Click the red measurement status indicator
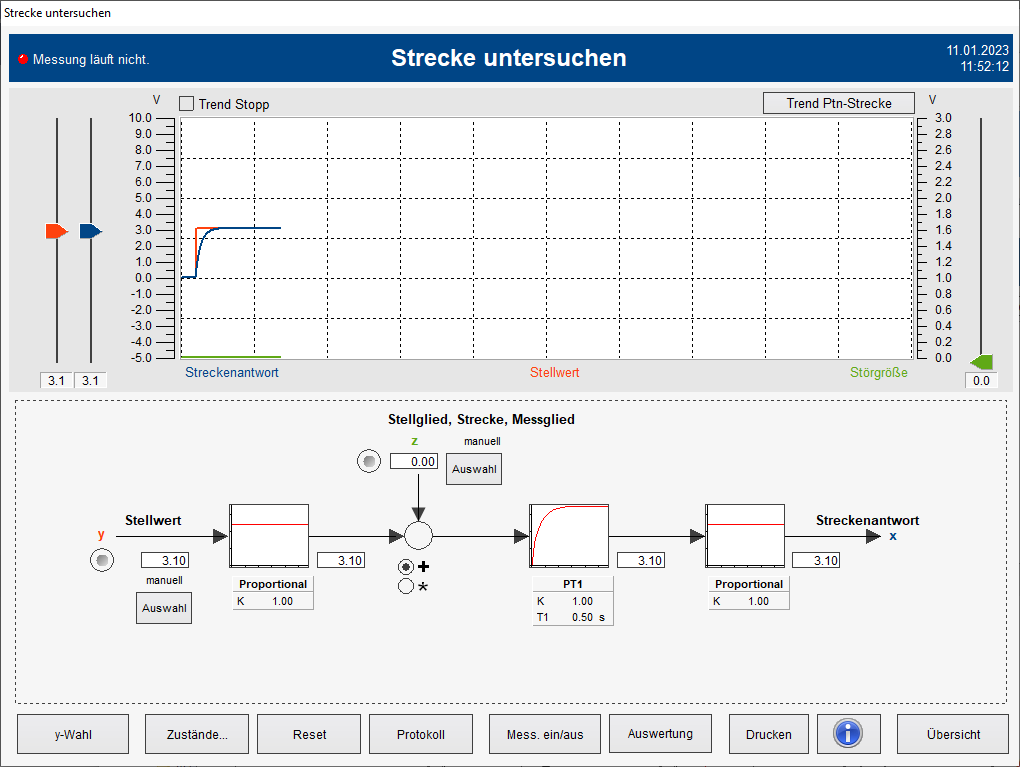This screenshot has height=767, width=1020. 23,59
